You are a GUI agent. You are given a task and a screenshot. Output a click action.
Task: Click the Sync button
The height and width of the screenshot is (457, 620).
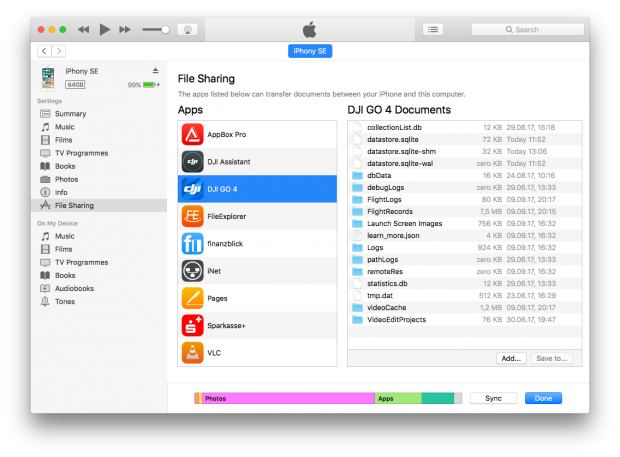[493, 398]
